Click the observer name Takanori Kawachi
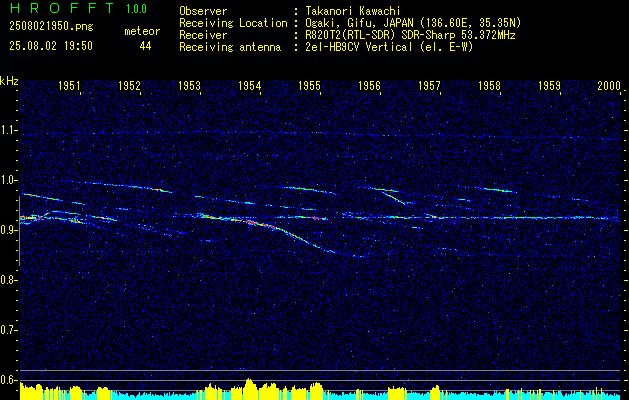 351,11
